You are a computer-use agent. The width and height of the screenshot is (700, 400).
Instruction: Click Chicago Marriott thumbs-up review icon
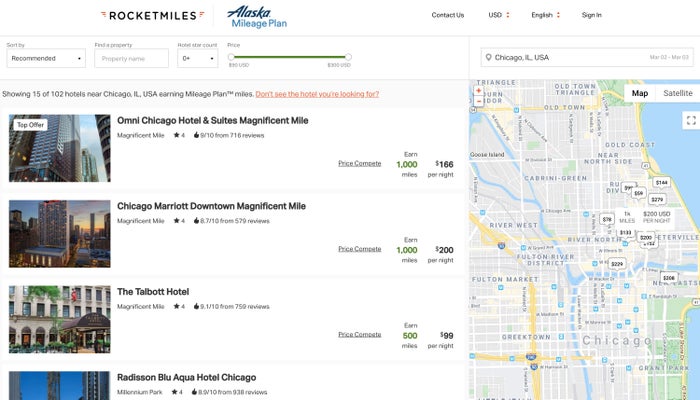[x=196, y=221]
